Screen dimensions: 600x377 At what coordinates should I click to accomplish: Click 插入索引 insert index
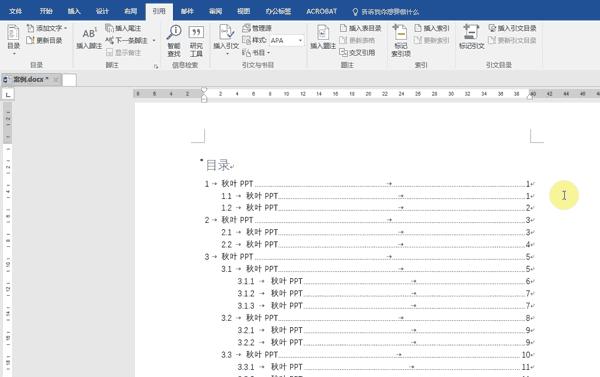coord(432,28)
